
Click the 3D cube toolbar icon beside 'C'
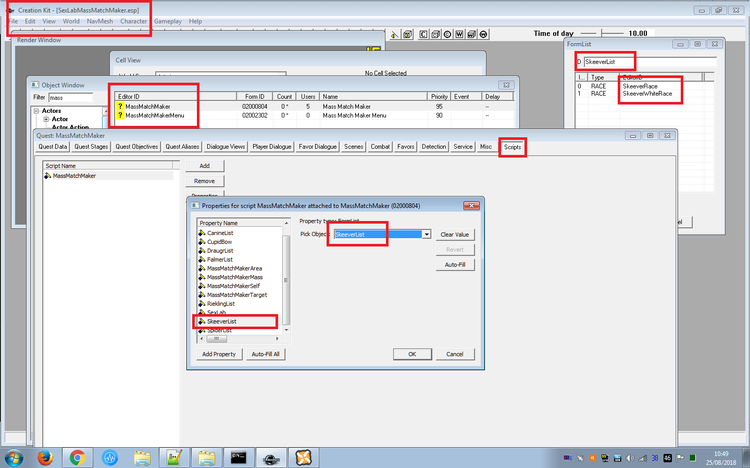tap(435, 34)
